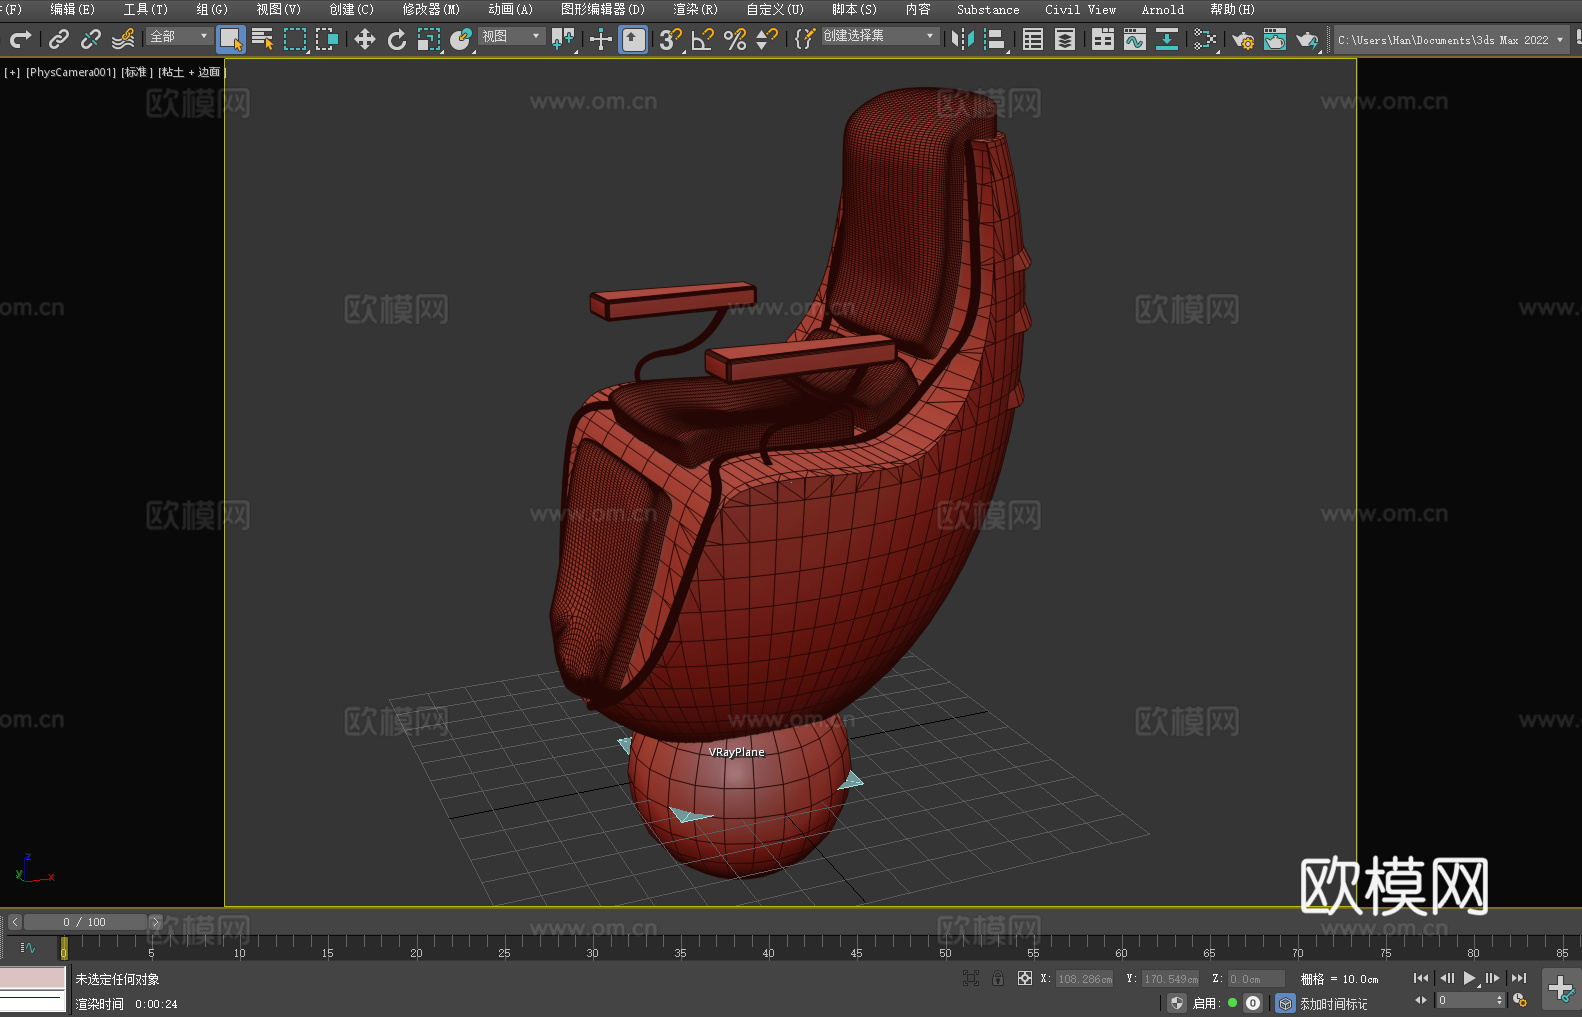Go to animation start
1582x1017 pixels.
[1421, 978]
